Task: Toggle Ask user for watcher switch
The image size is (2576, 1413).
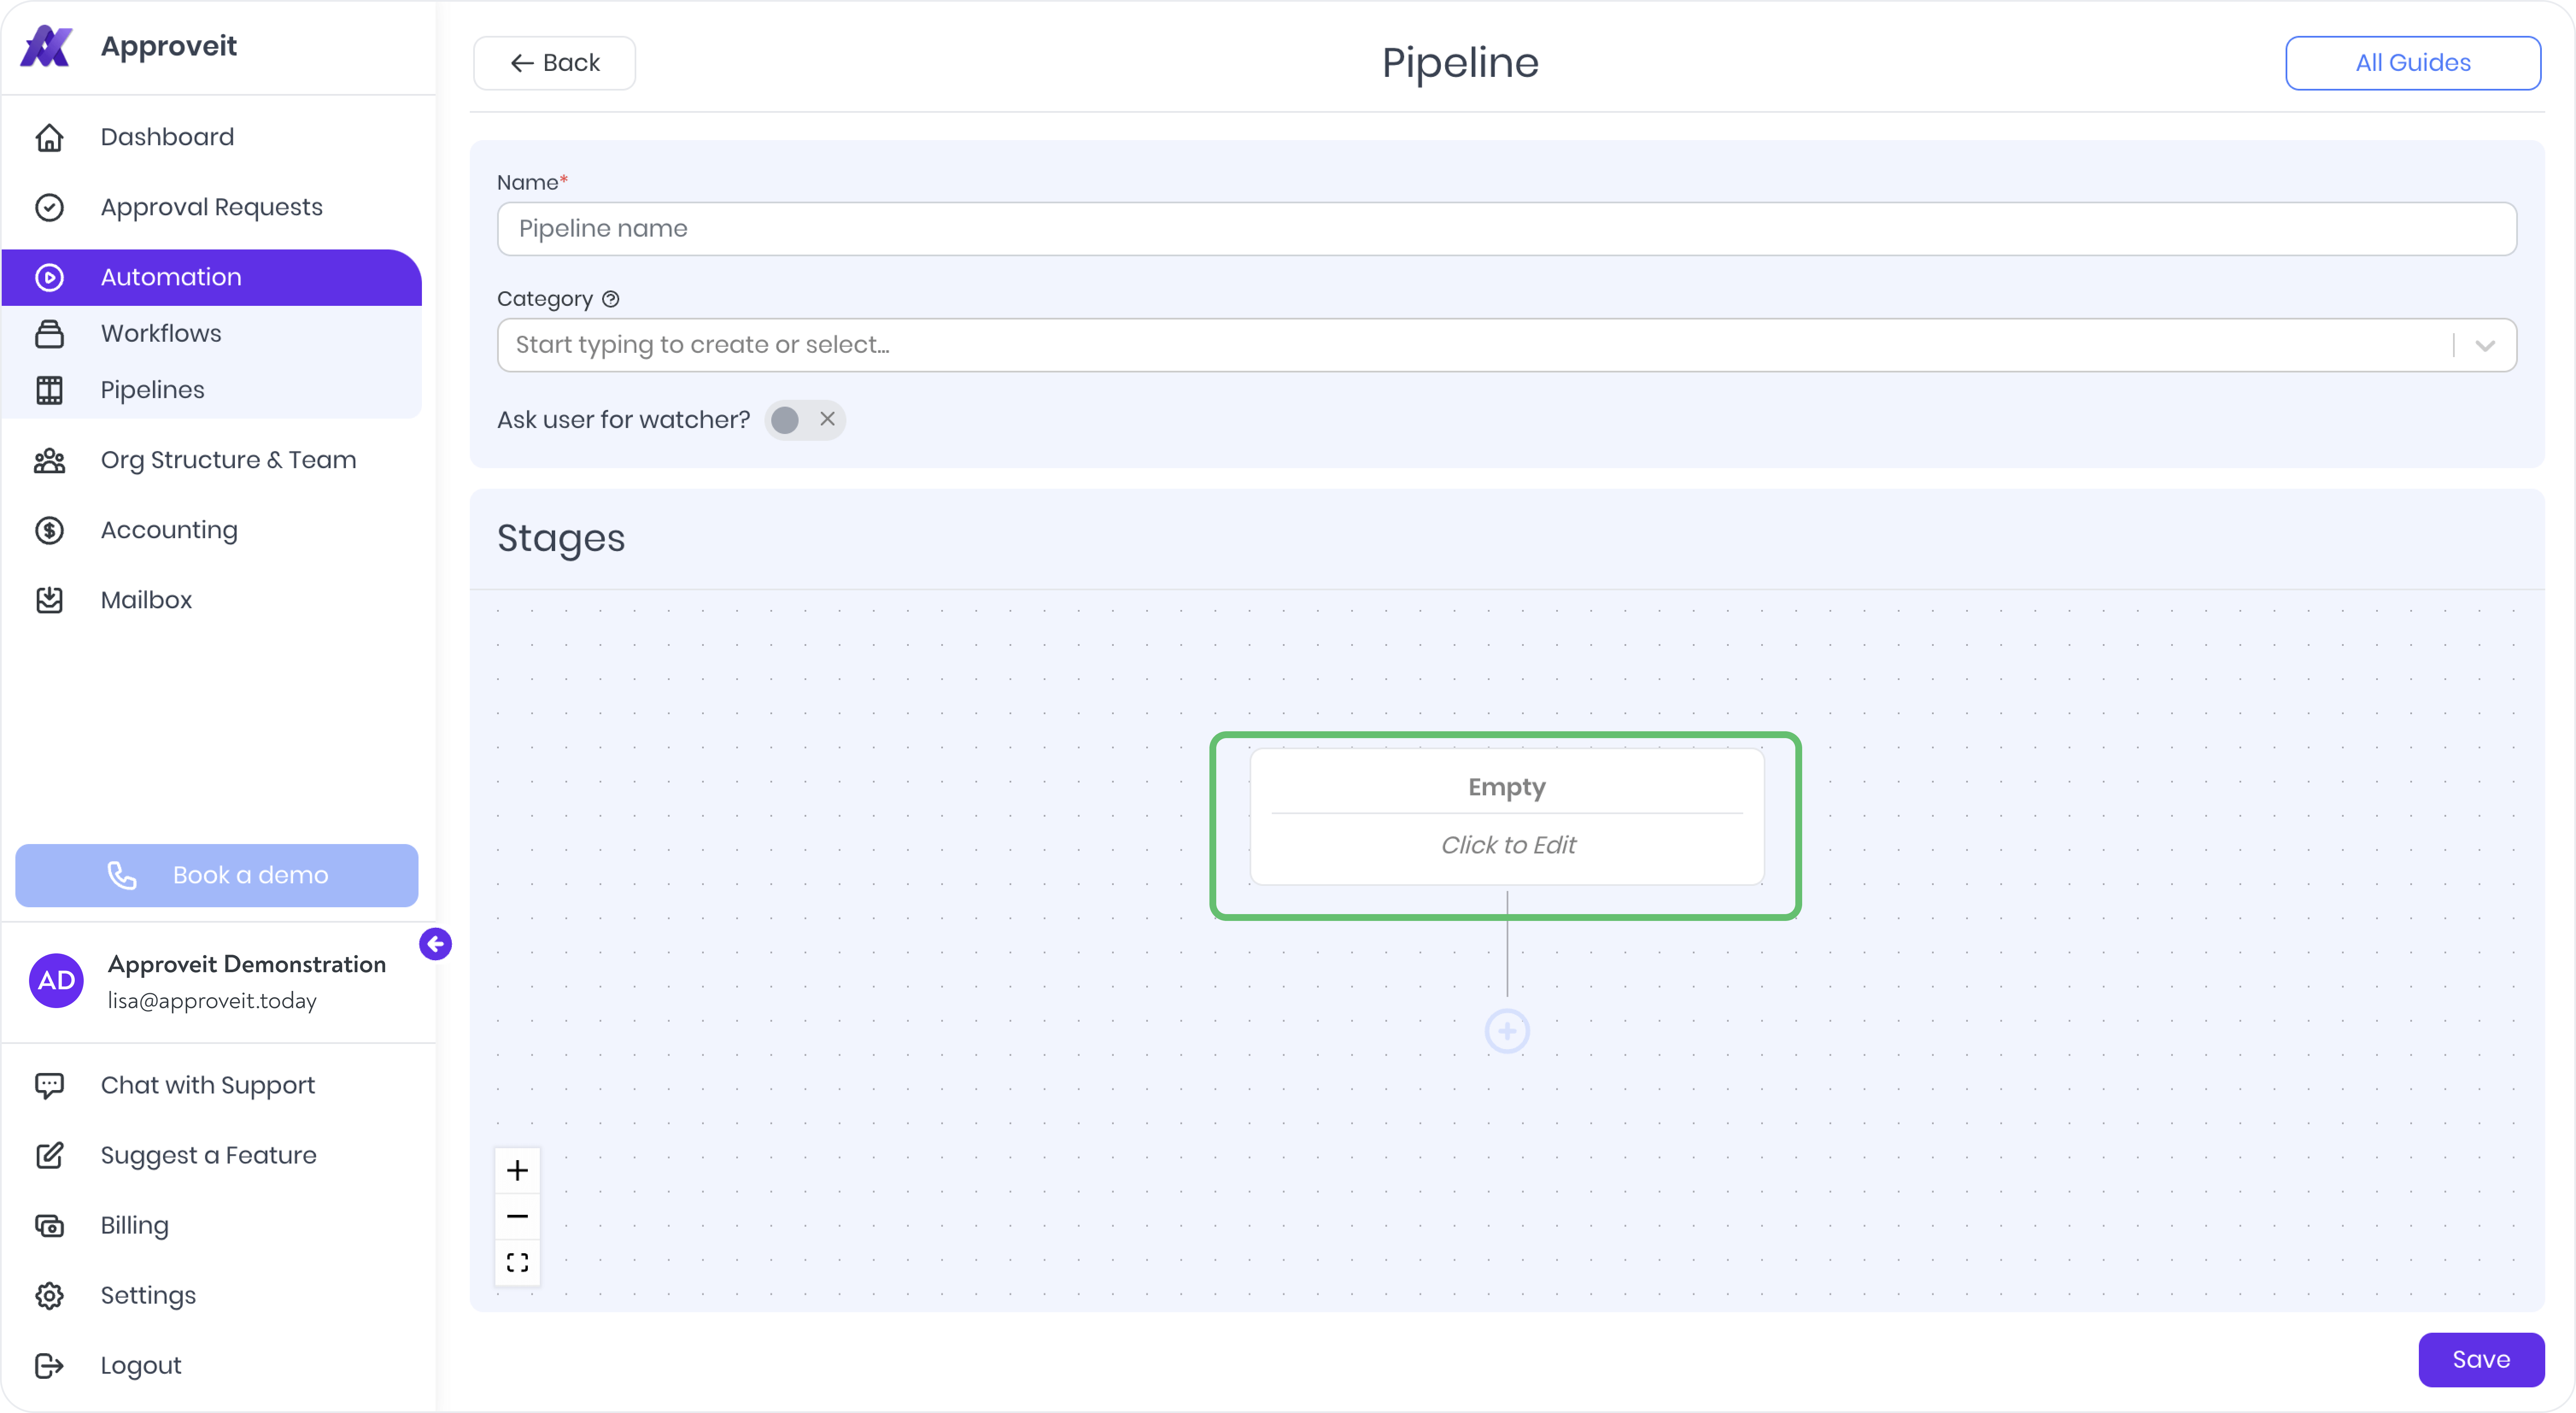Action: pos(805,419)
